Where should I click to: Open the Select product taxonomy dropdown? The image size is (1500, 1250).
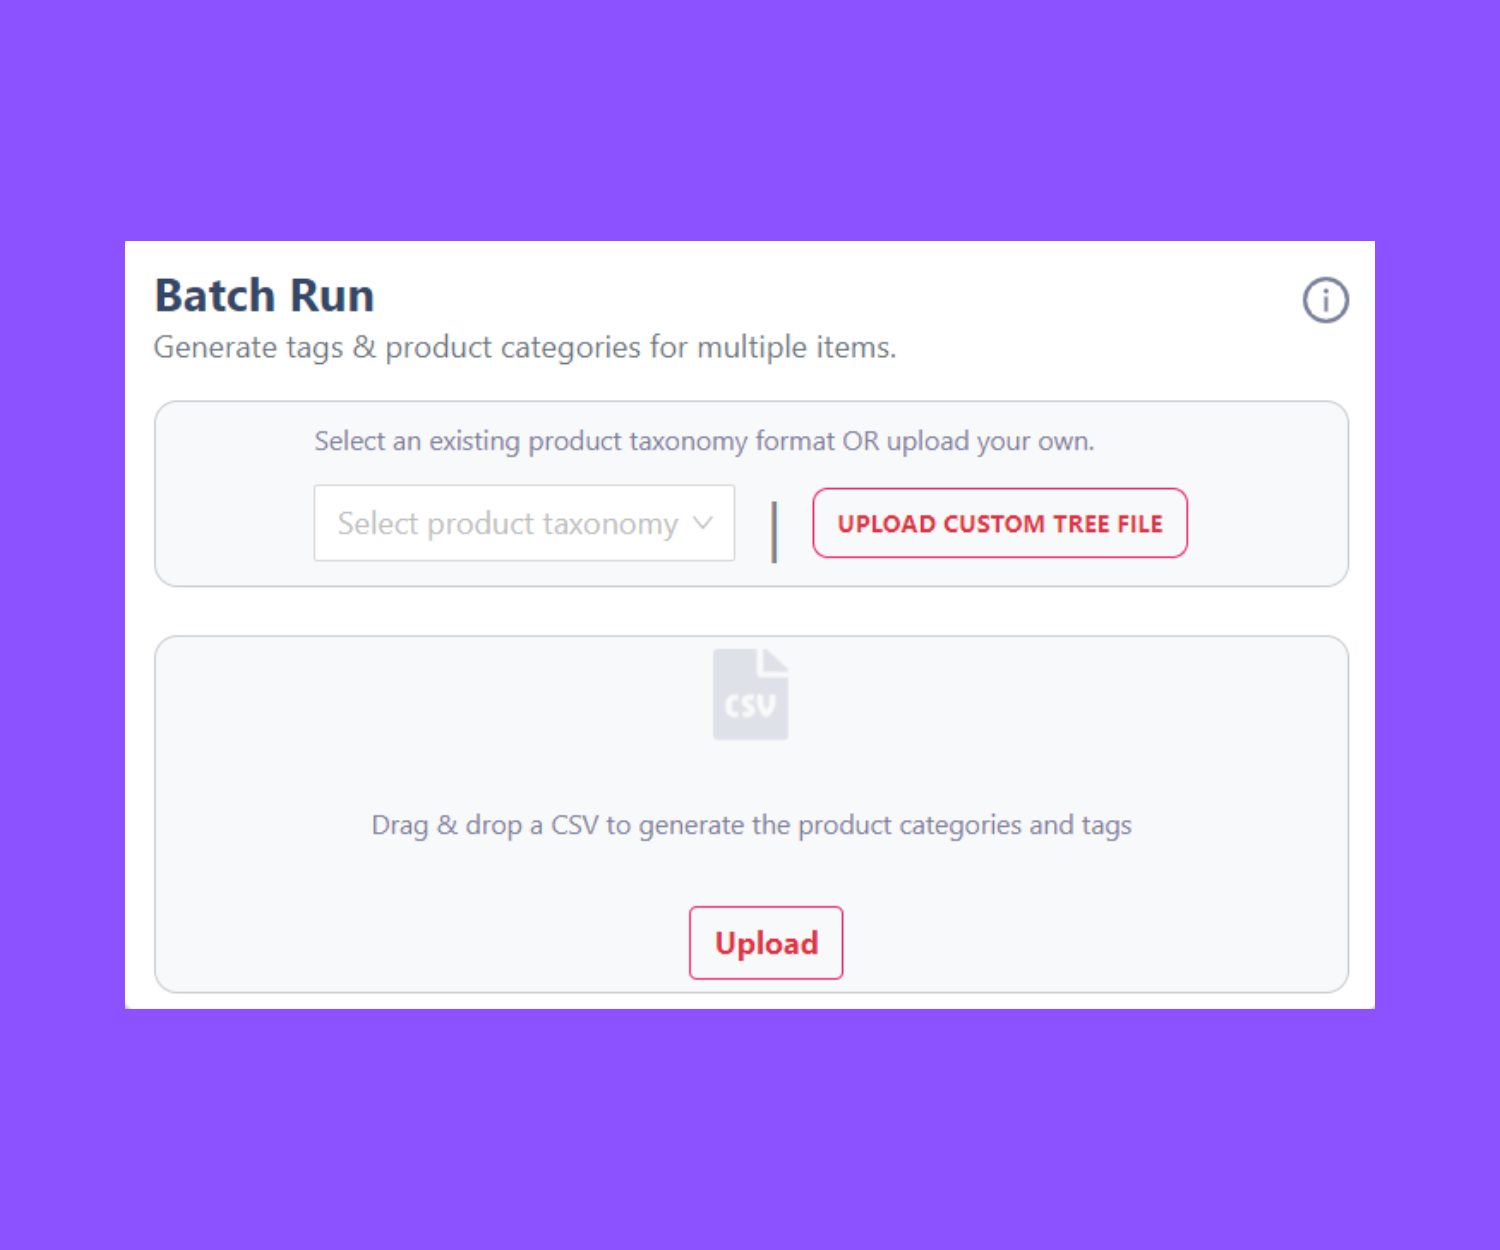(524, 522)
